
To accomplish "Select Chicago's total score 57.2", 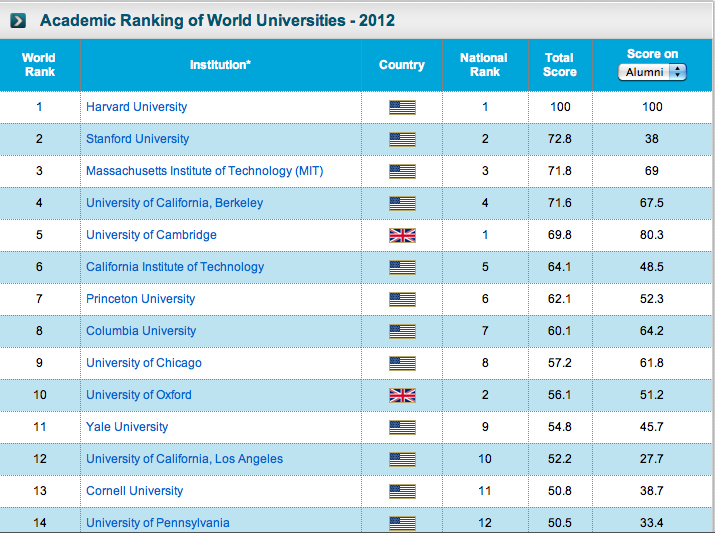I will click(560, 363).
